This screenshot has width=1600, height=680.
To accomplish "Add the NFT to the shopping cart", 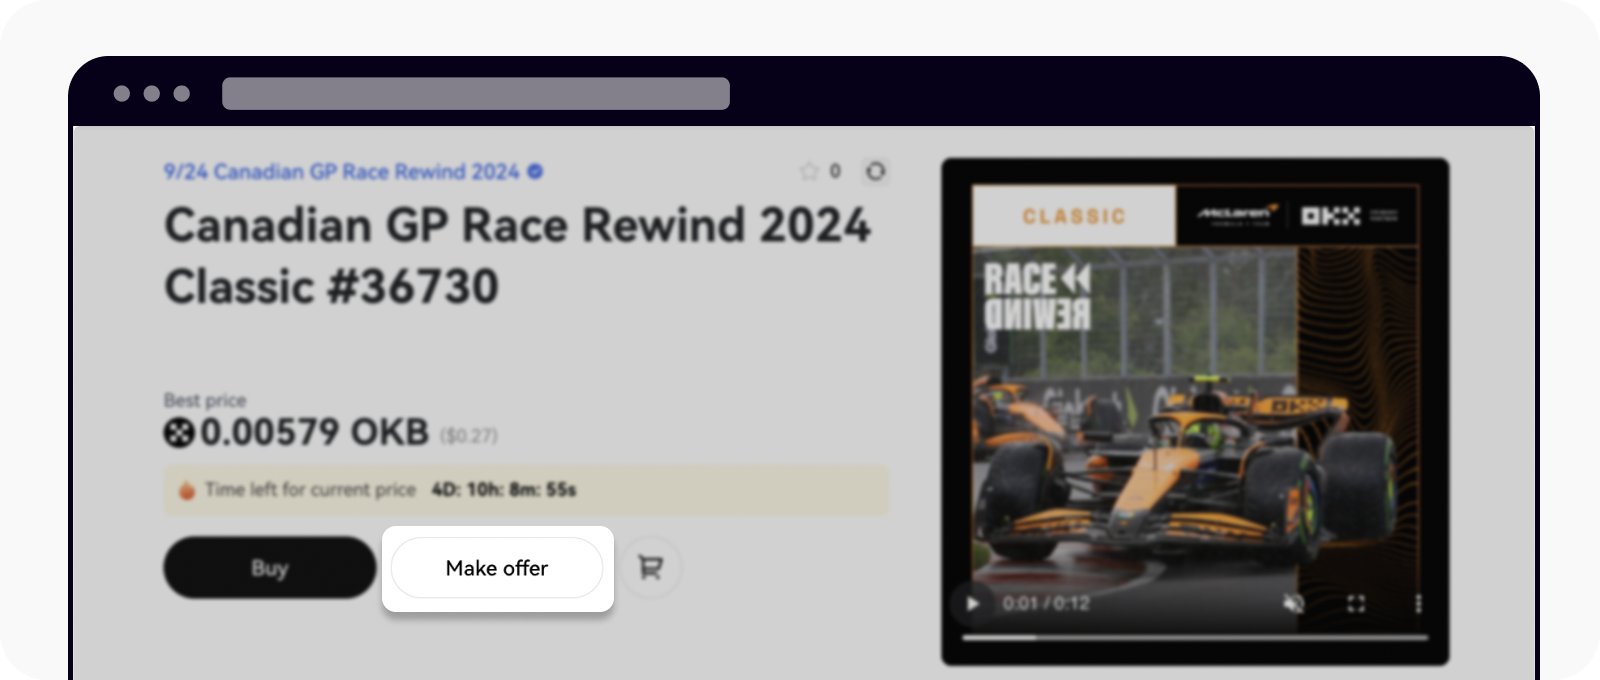I will point(651,568).
